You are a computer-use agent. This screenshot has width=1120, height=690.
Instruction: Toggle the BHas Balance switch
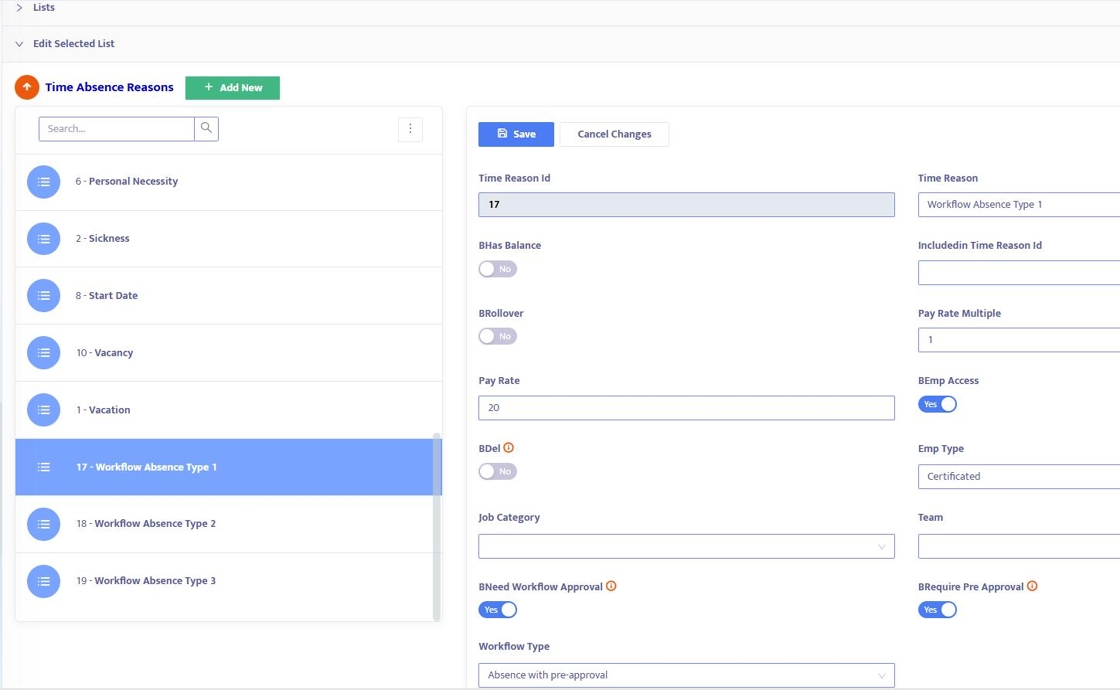click(497, 269)
